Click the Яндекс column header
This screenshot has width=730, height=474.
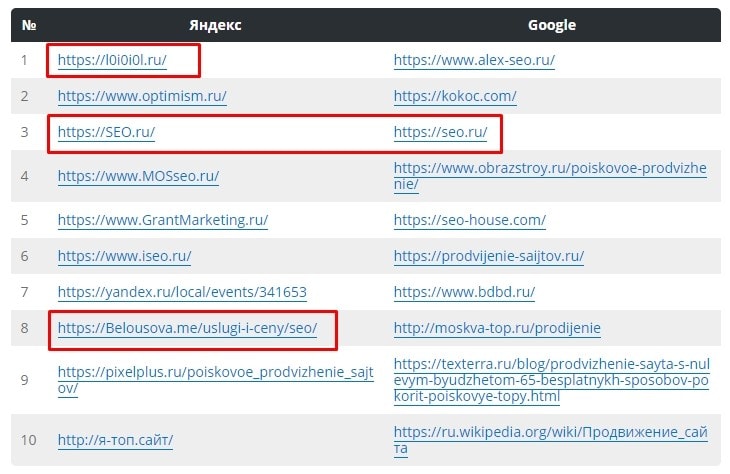[215, 25]
